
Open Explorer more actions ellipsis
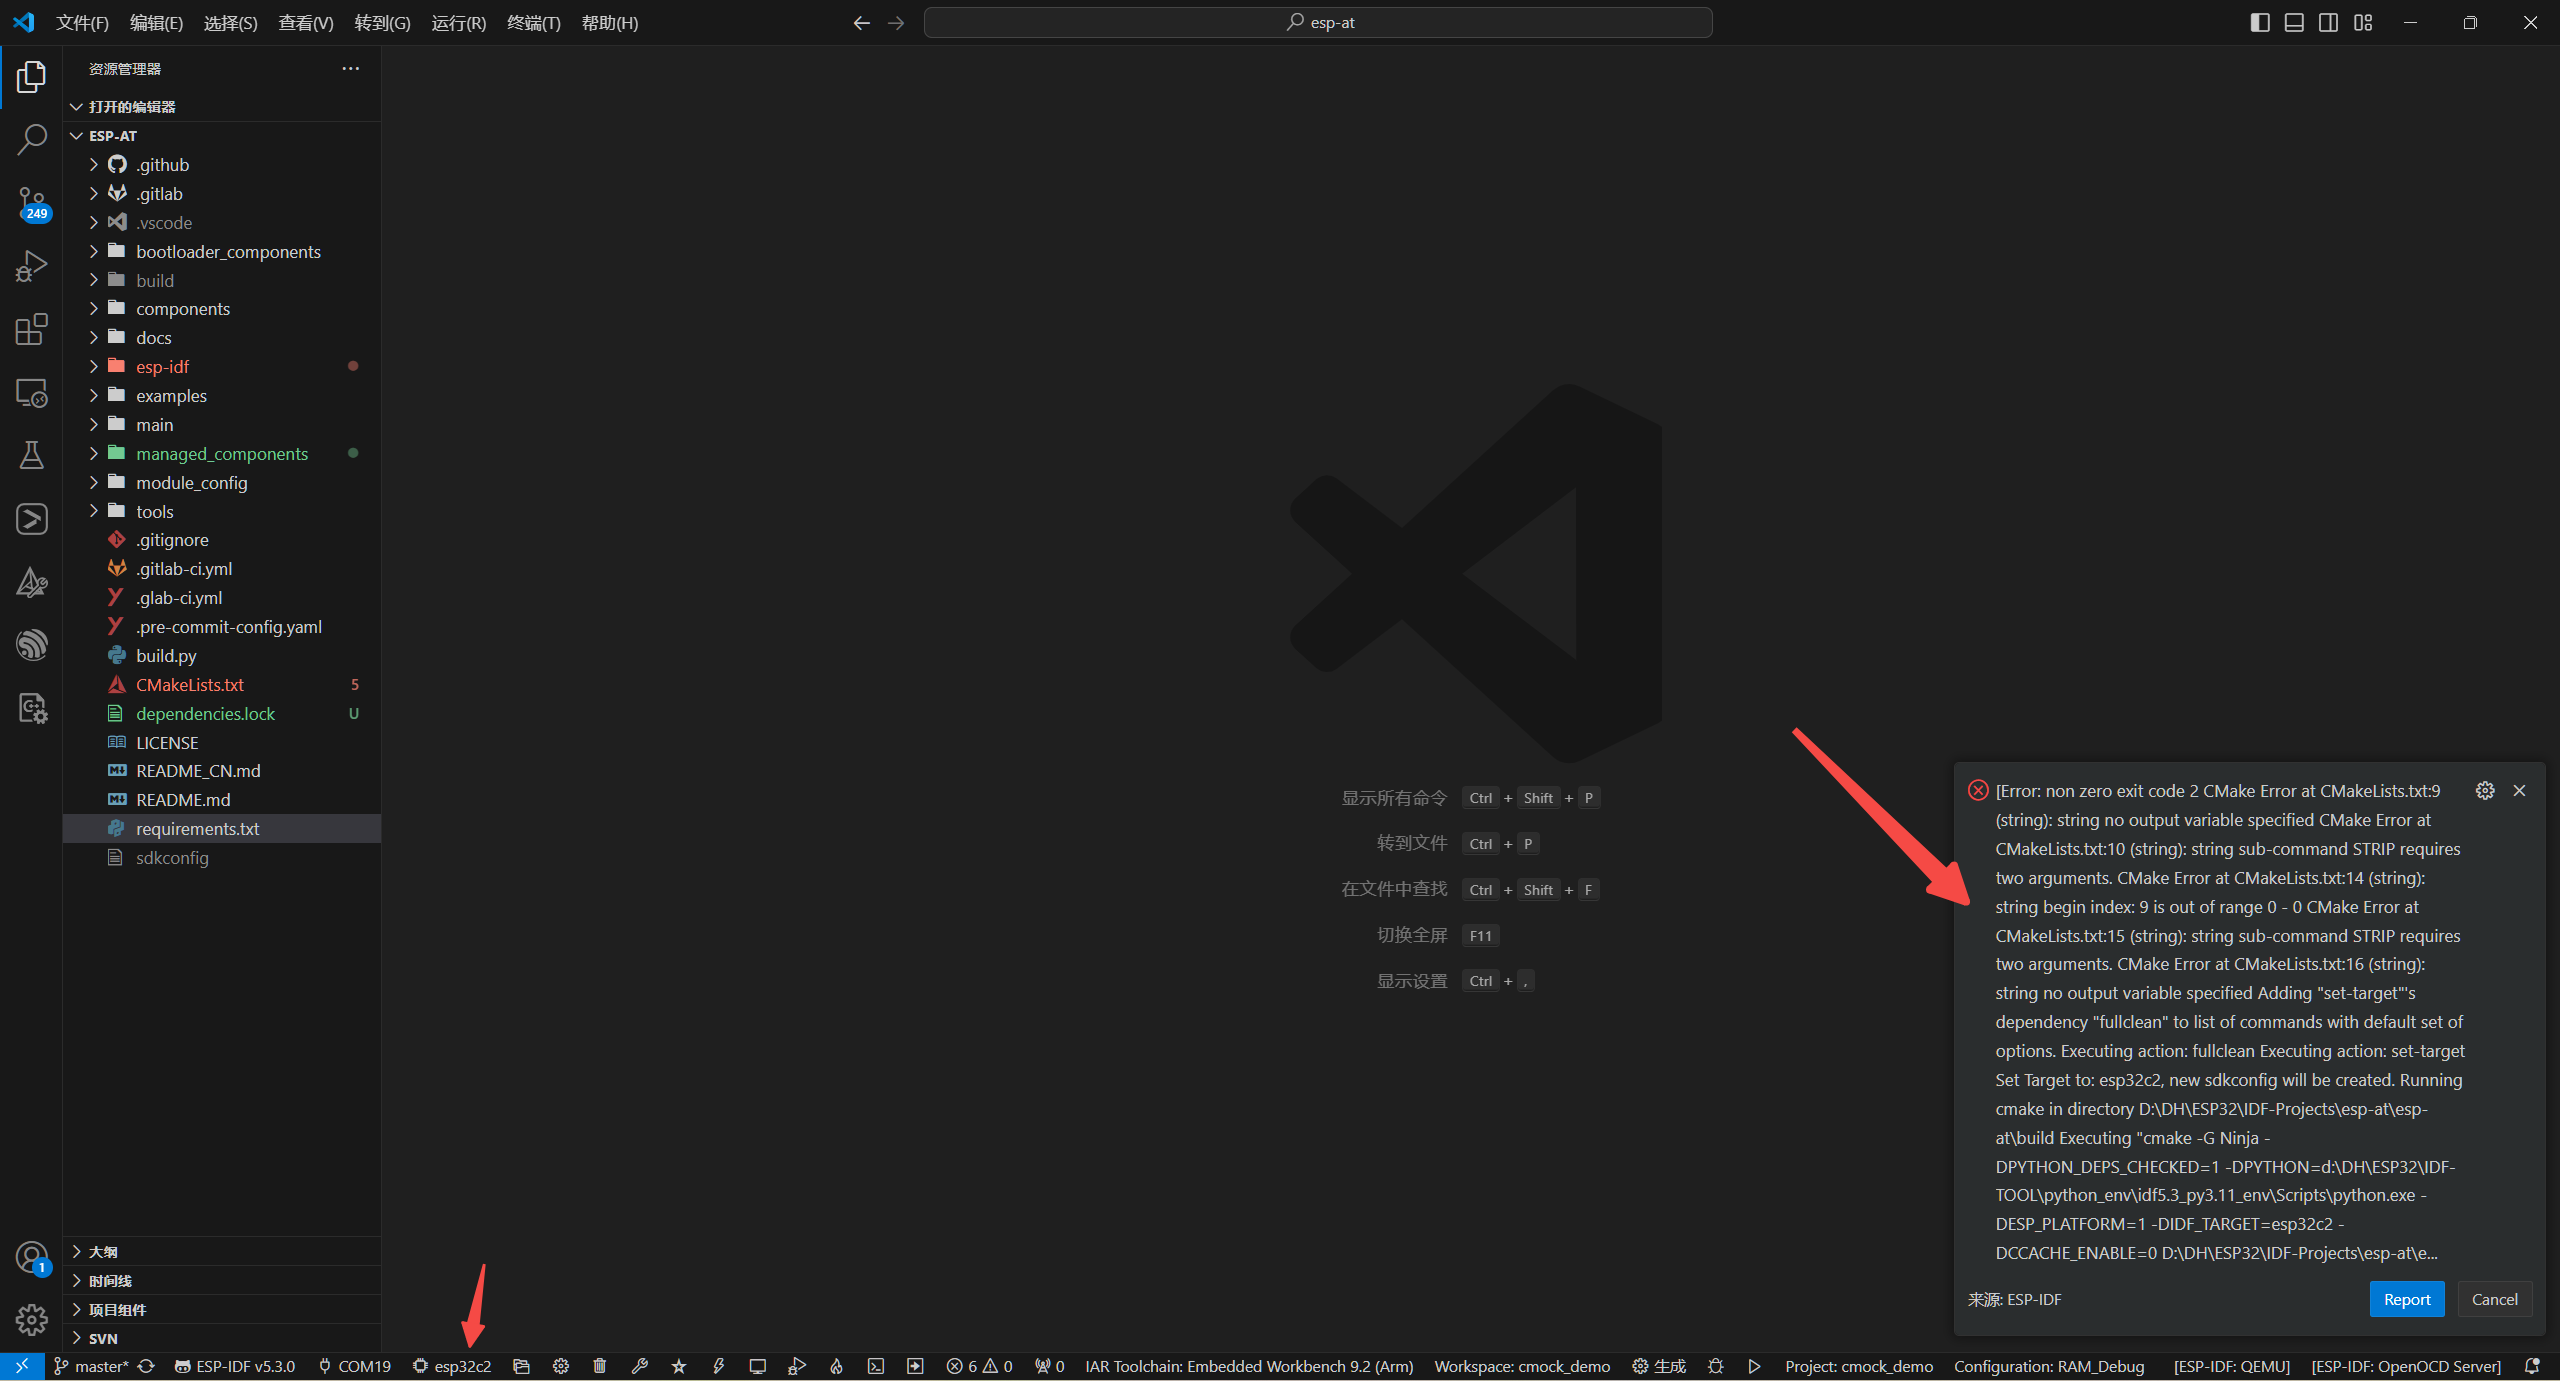[350, 69]
